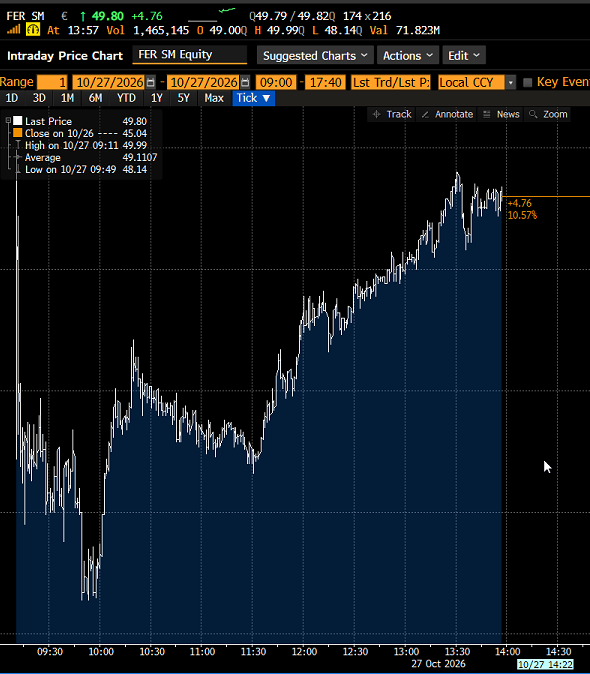This screenshot has width=590, height=674.
Task: Toggle the Key Events checkbox
Action: coord(528,82)
